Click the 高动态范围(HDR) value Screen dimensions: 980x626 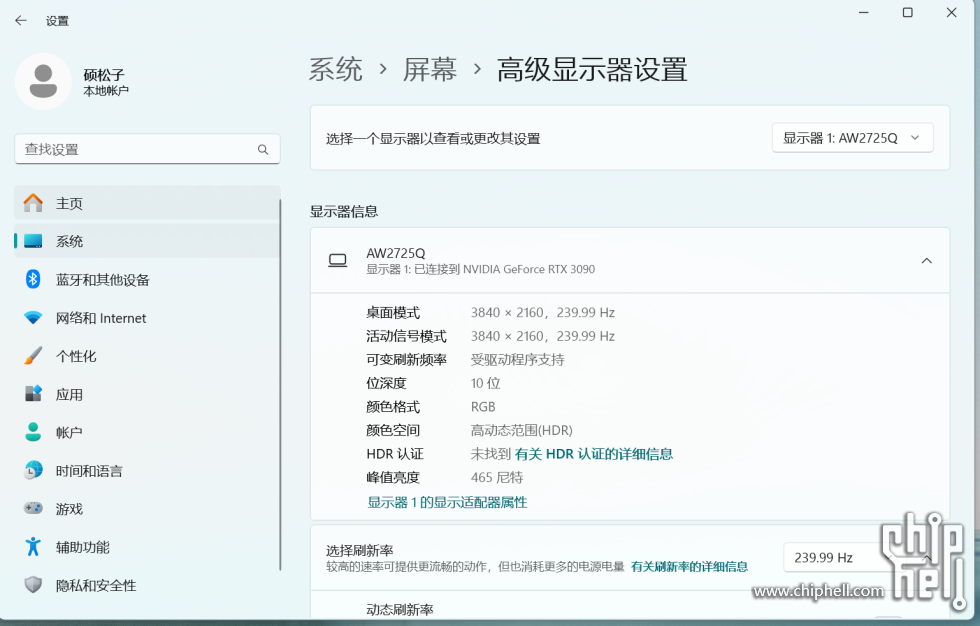521,430
